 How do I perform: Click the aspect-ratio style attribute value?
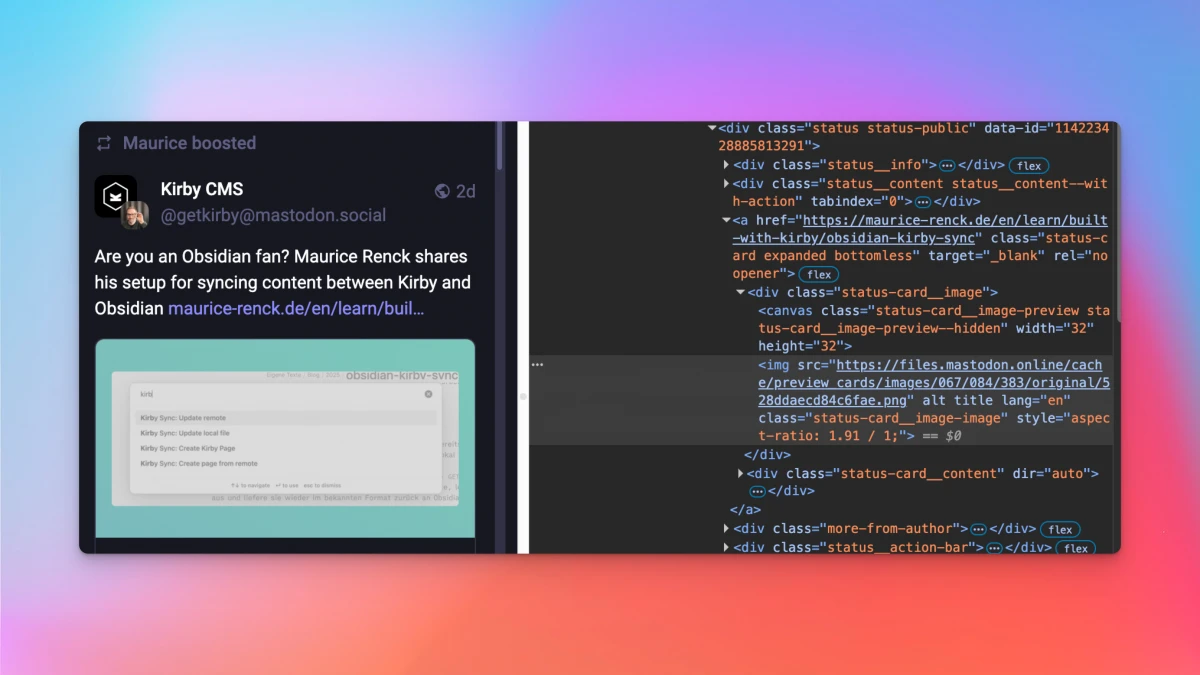[x=935, y=427]
